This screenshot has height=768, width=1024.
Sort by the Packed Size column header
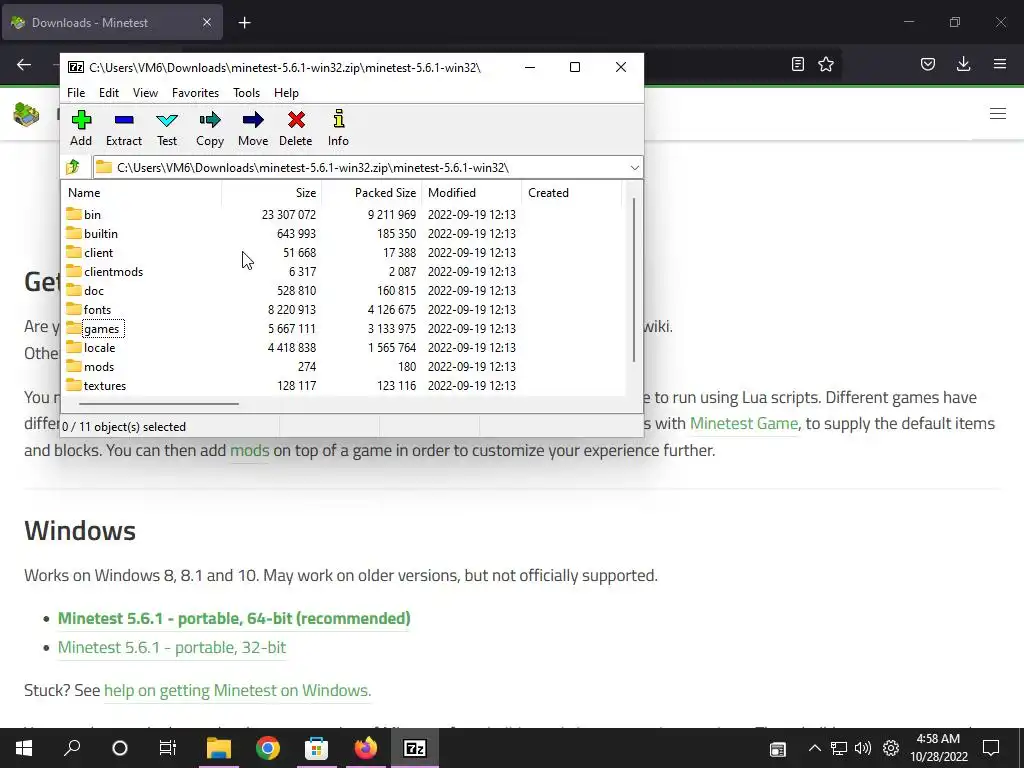click(x=372, y=193)
